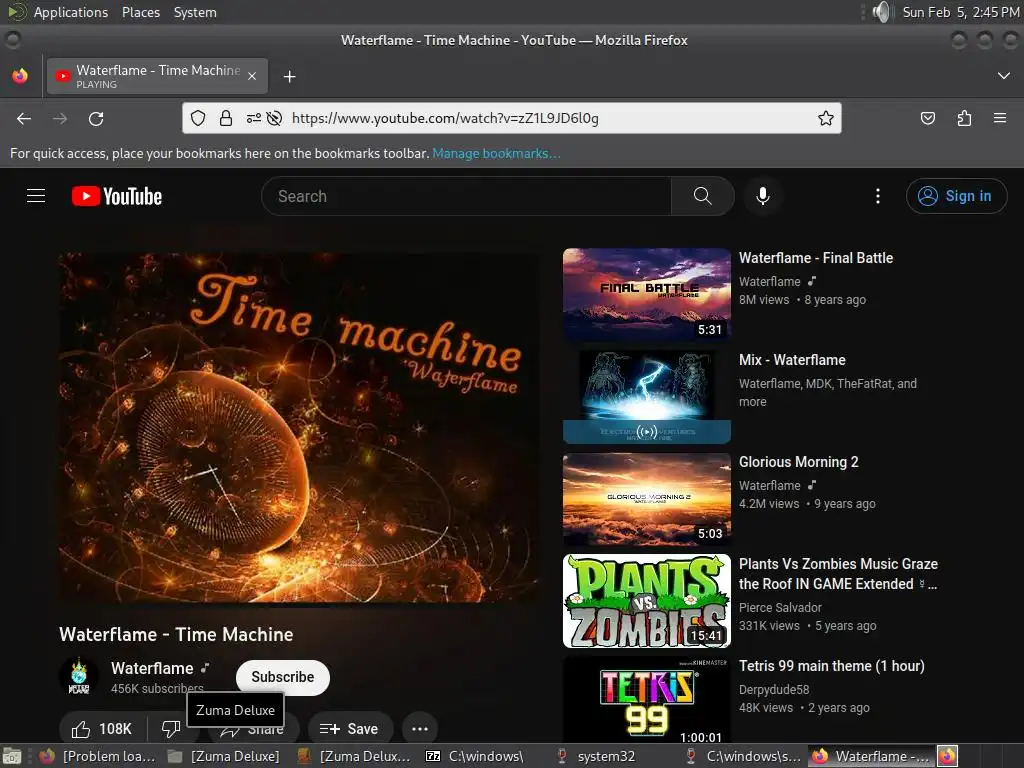Open Waterflame - Final Battle thumbnail

[647, 295]
